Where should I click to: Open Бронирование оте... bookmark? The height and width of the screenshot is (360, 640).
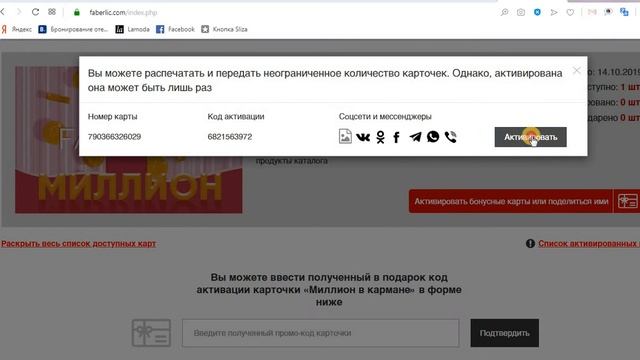pos(73,29)
